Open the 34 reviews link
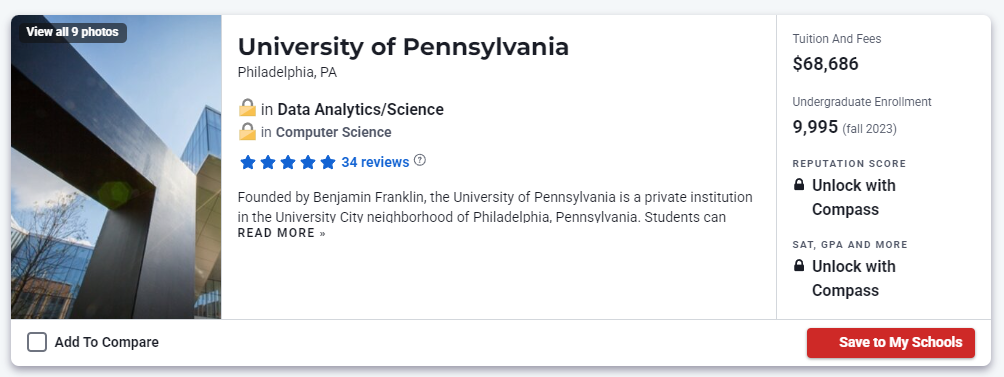 click(x=375, y=162)
